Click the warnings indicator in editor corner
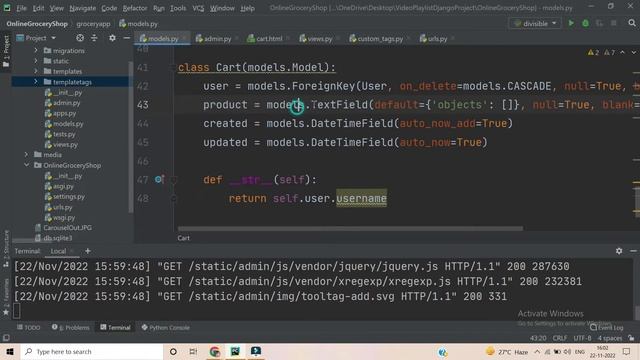Image resolution: width=640 pixels, height=360 pixels. (x=601, y=53)
